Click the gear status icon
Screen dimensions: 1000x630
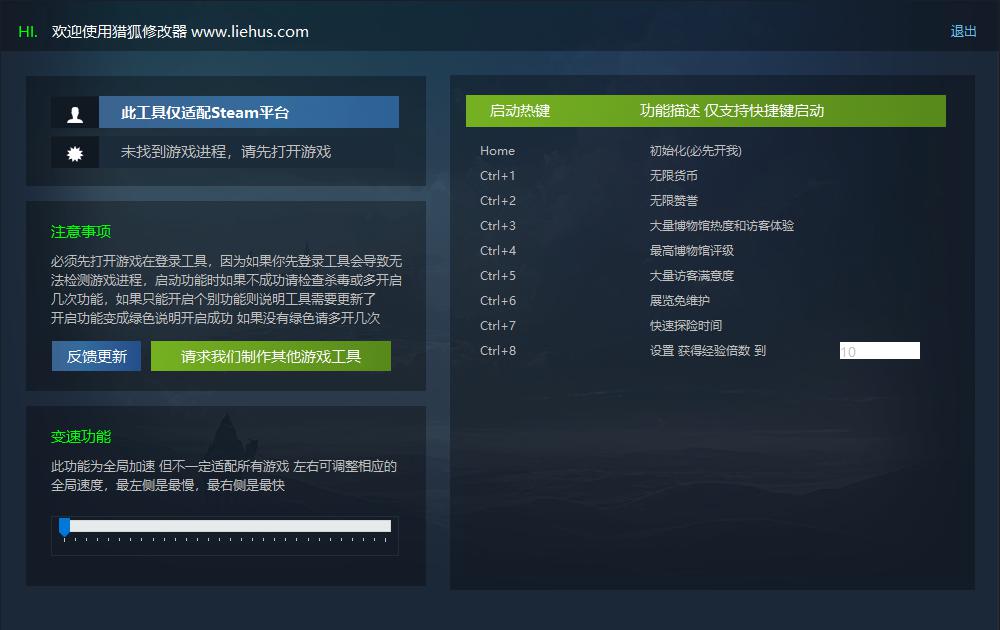click(x=75, y=153)
